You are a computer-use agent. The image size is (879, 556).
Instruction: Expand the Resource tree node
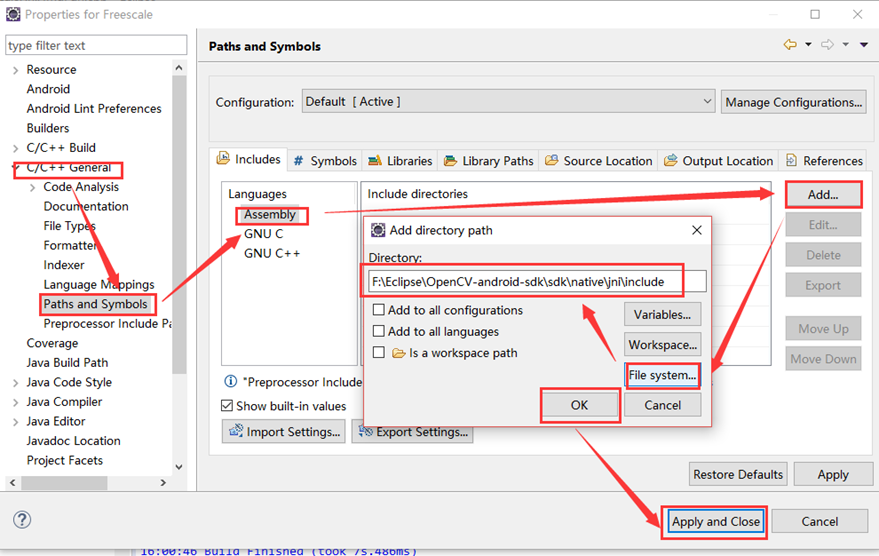pos(15,70)
